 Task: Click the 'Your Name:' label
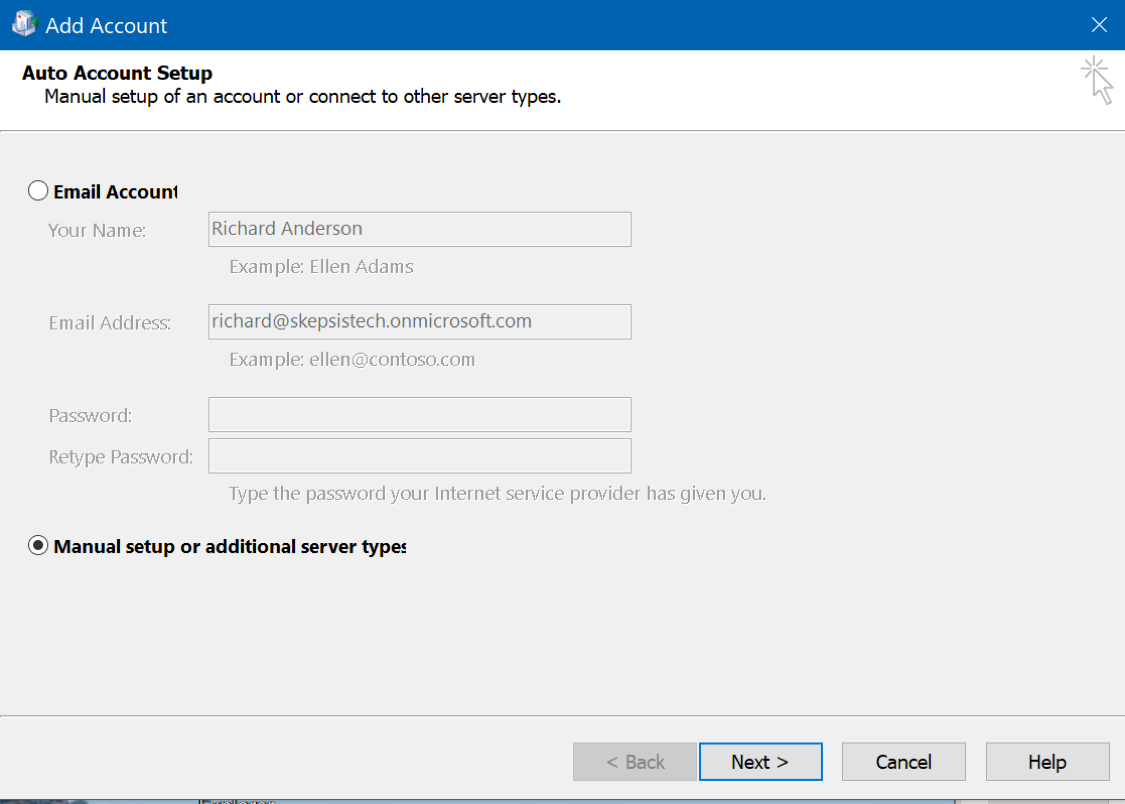(97, 230)
